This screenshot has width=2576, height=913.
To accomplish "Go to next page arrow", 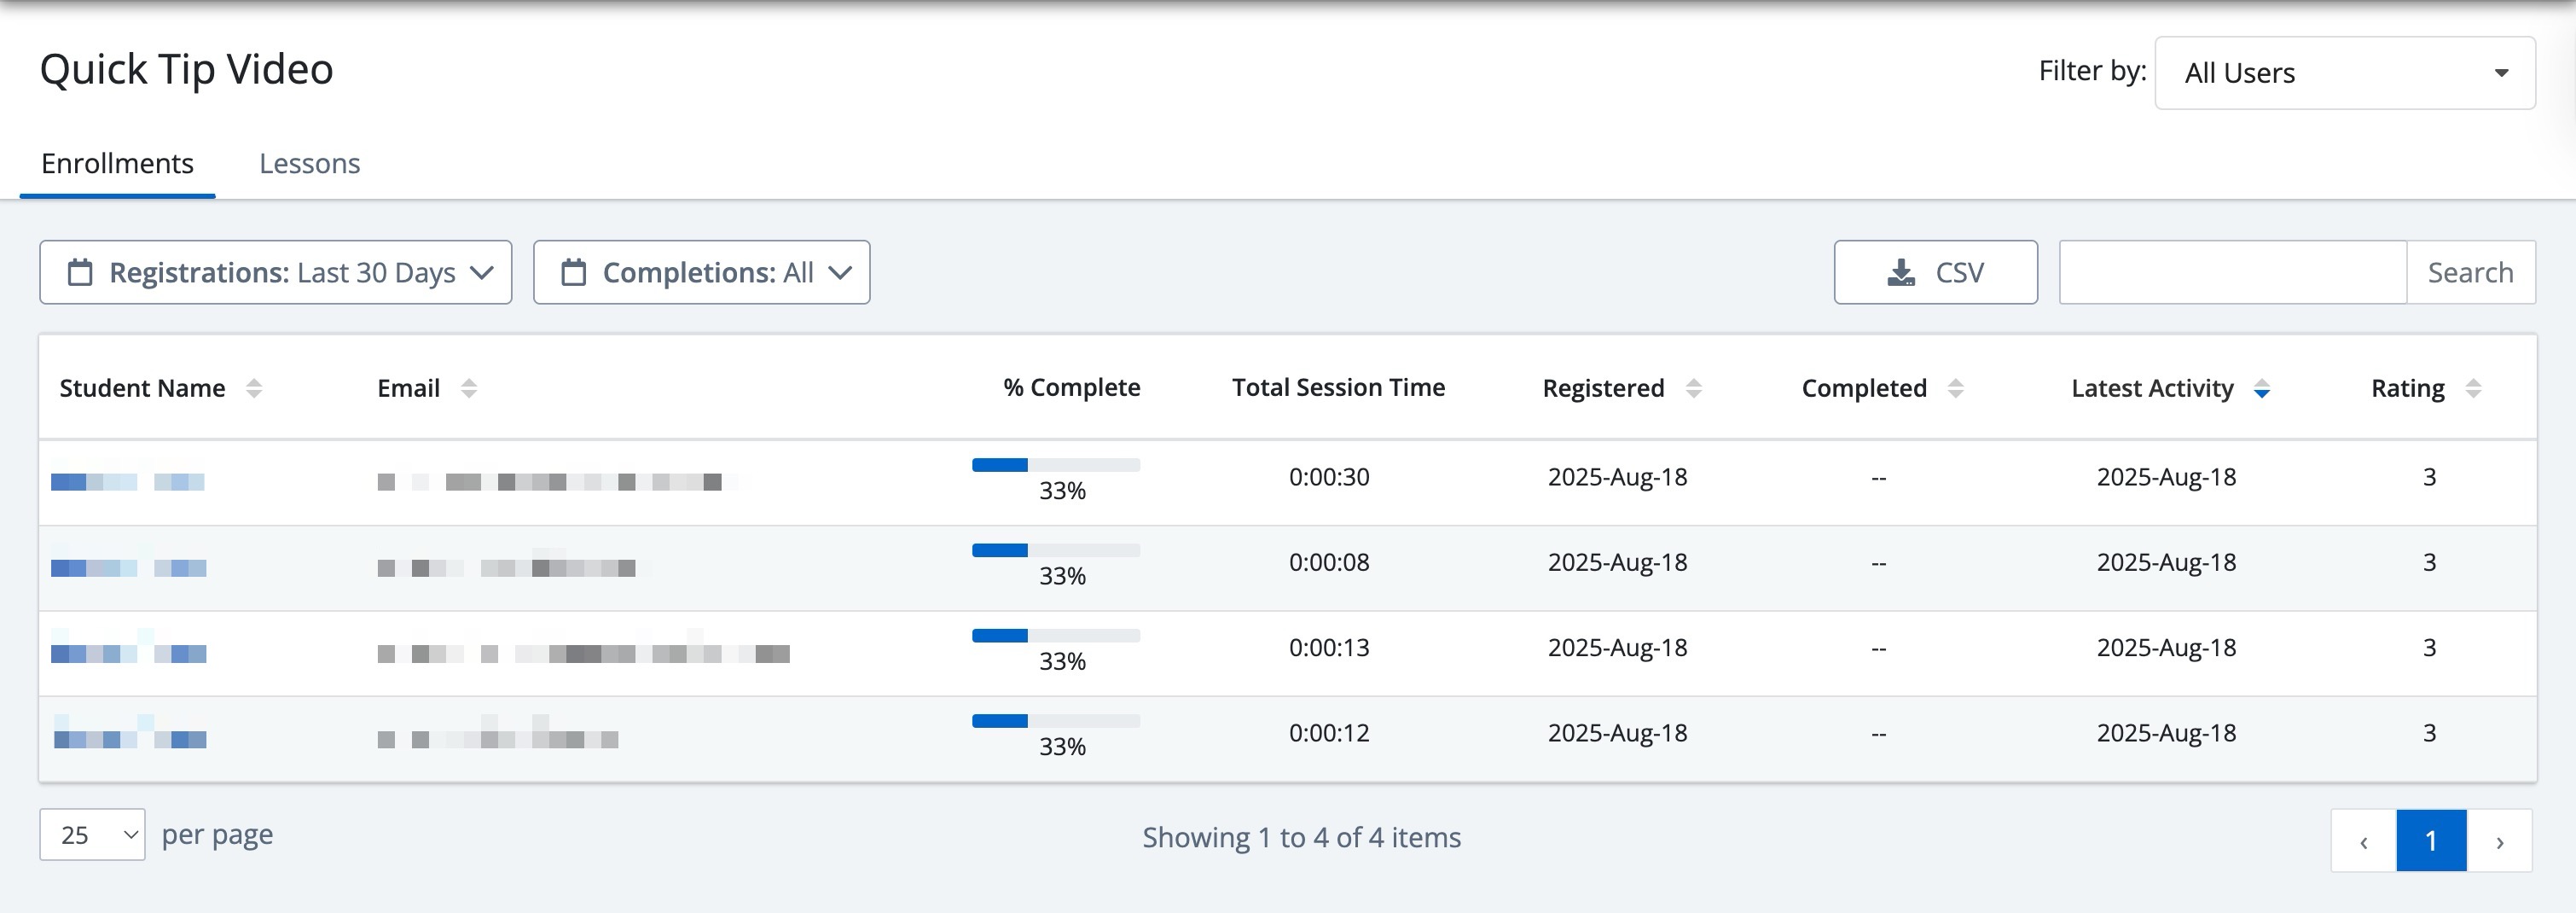I will (2499, 841).
